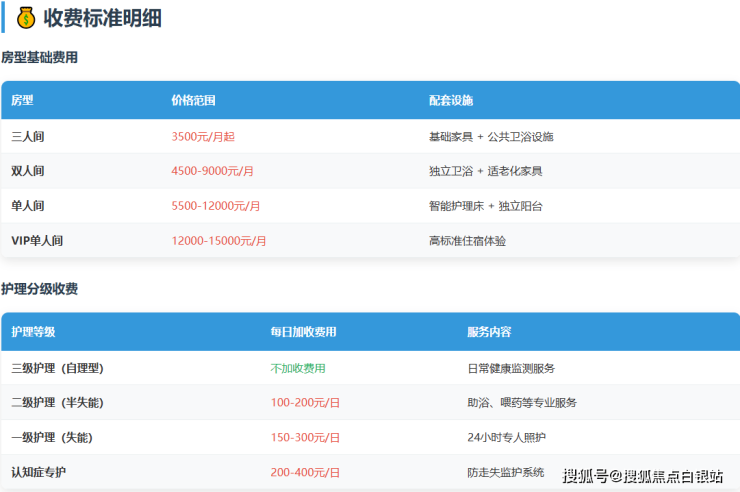Click the 护理等级 column header
Viewport: 740px width, 492px height.
[33, 332]
